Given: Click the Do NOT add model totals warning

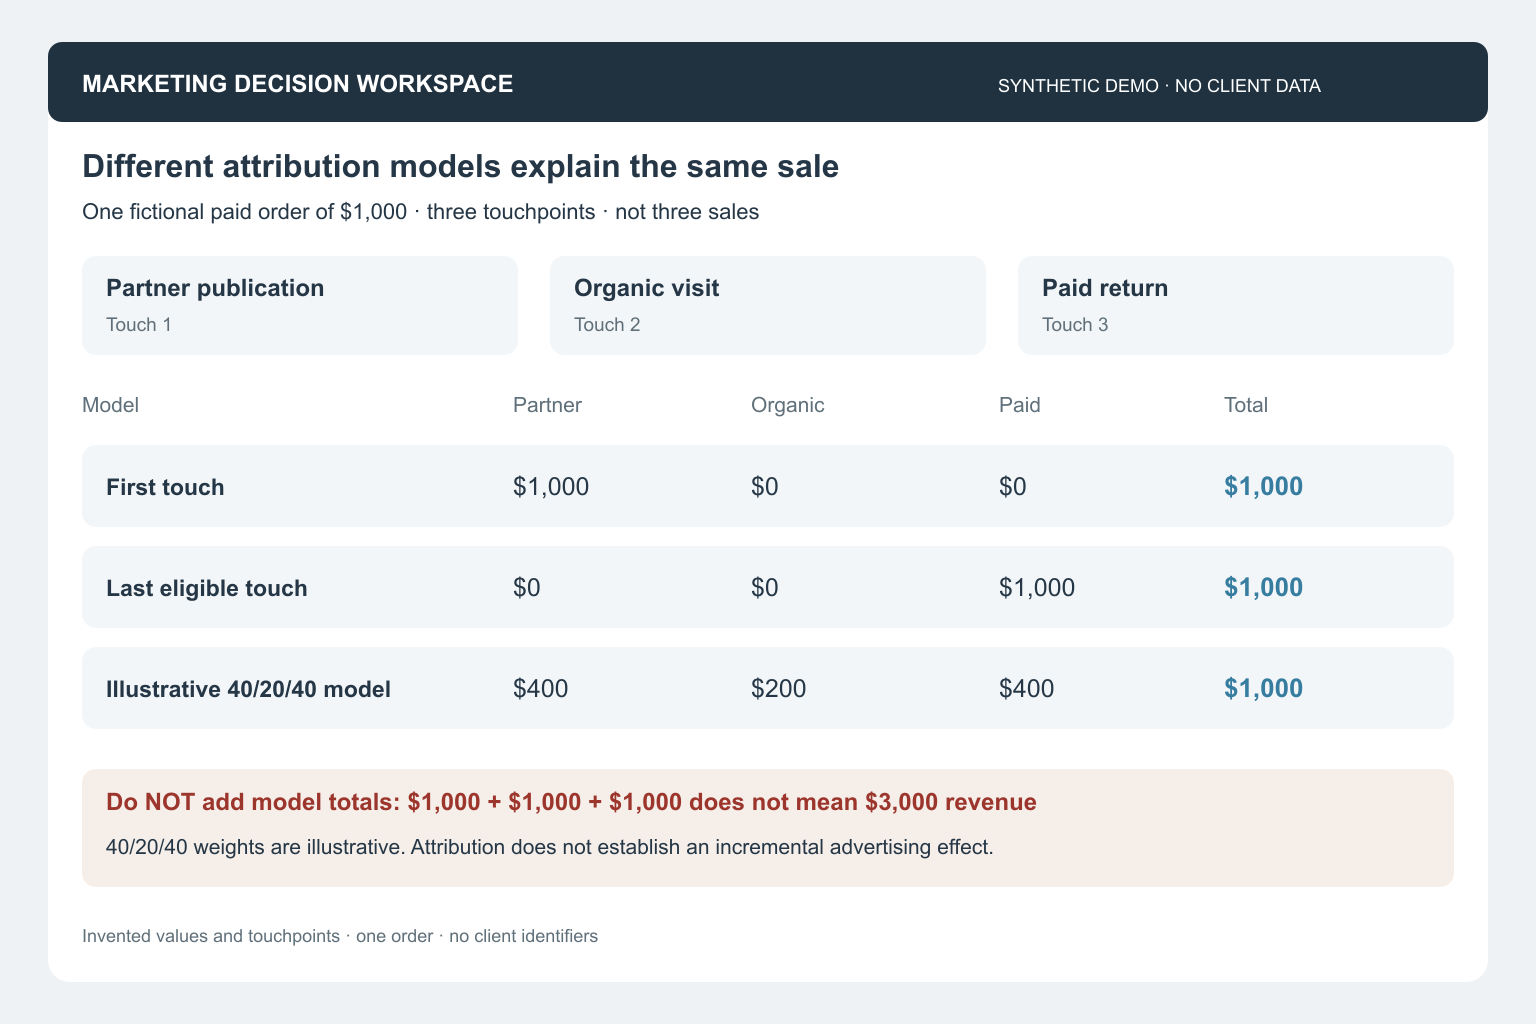Looking at the screenshot, I should pos(571,802).
